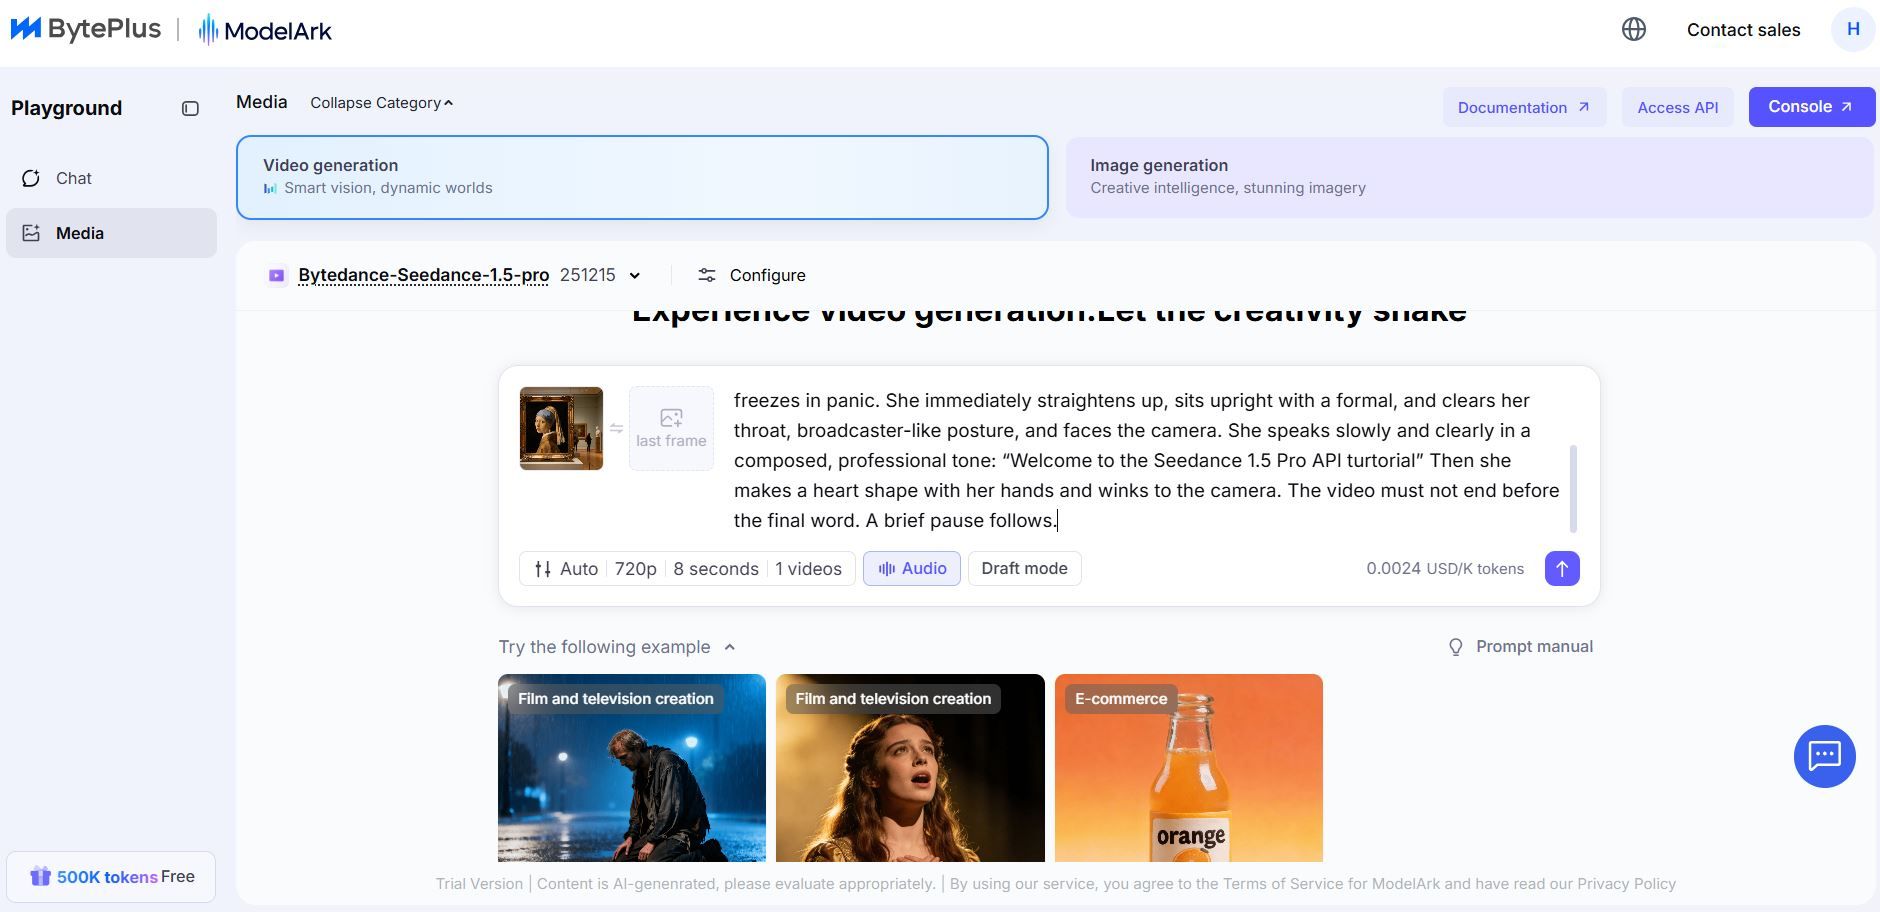Click the swap first and last frame icon
The image size is (1880, 912).
coord(616,429)
